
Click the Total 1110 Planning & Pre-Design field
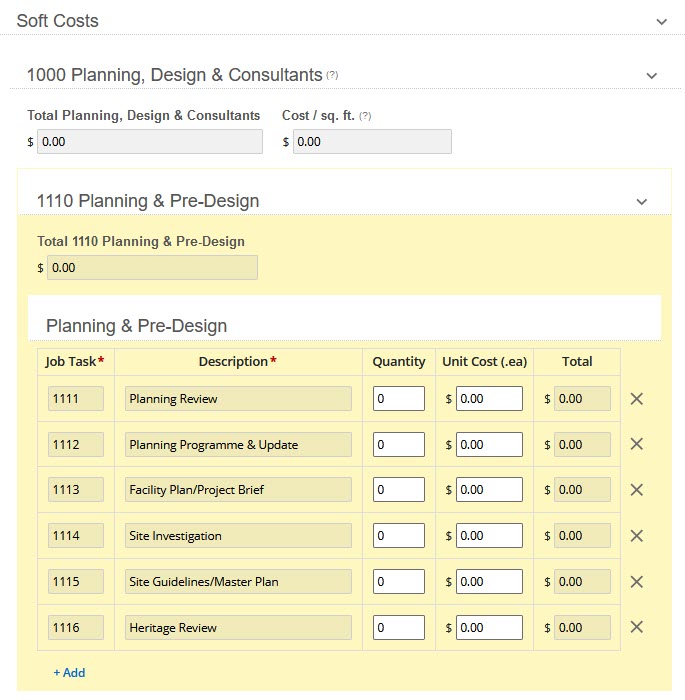pyautogui.click(x=152, y=268)
